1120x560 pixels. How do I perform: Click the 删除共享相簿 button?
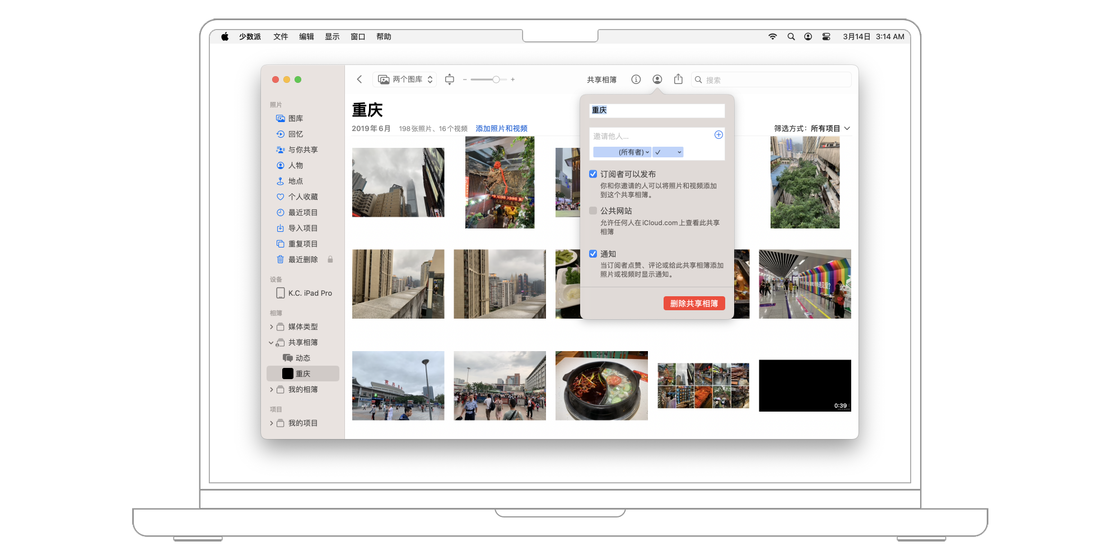(694, 303)
